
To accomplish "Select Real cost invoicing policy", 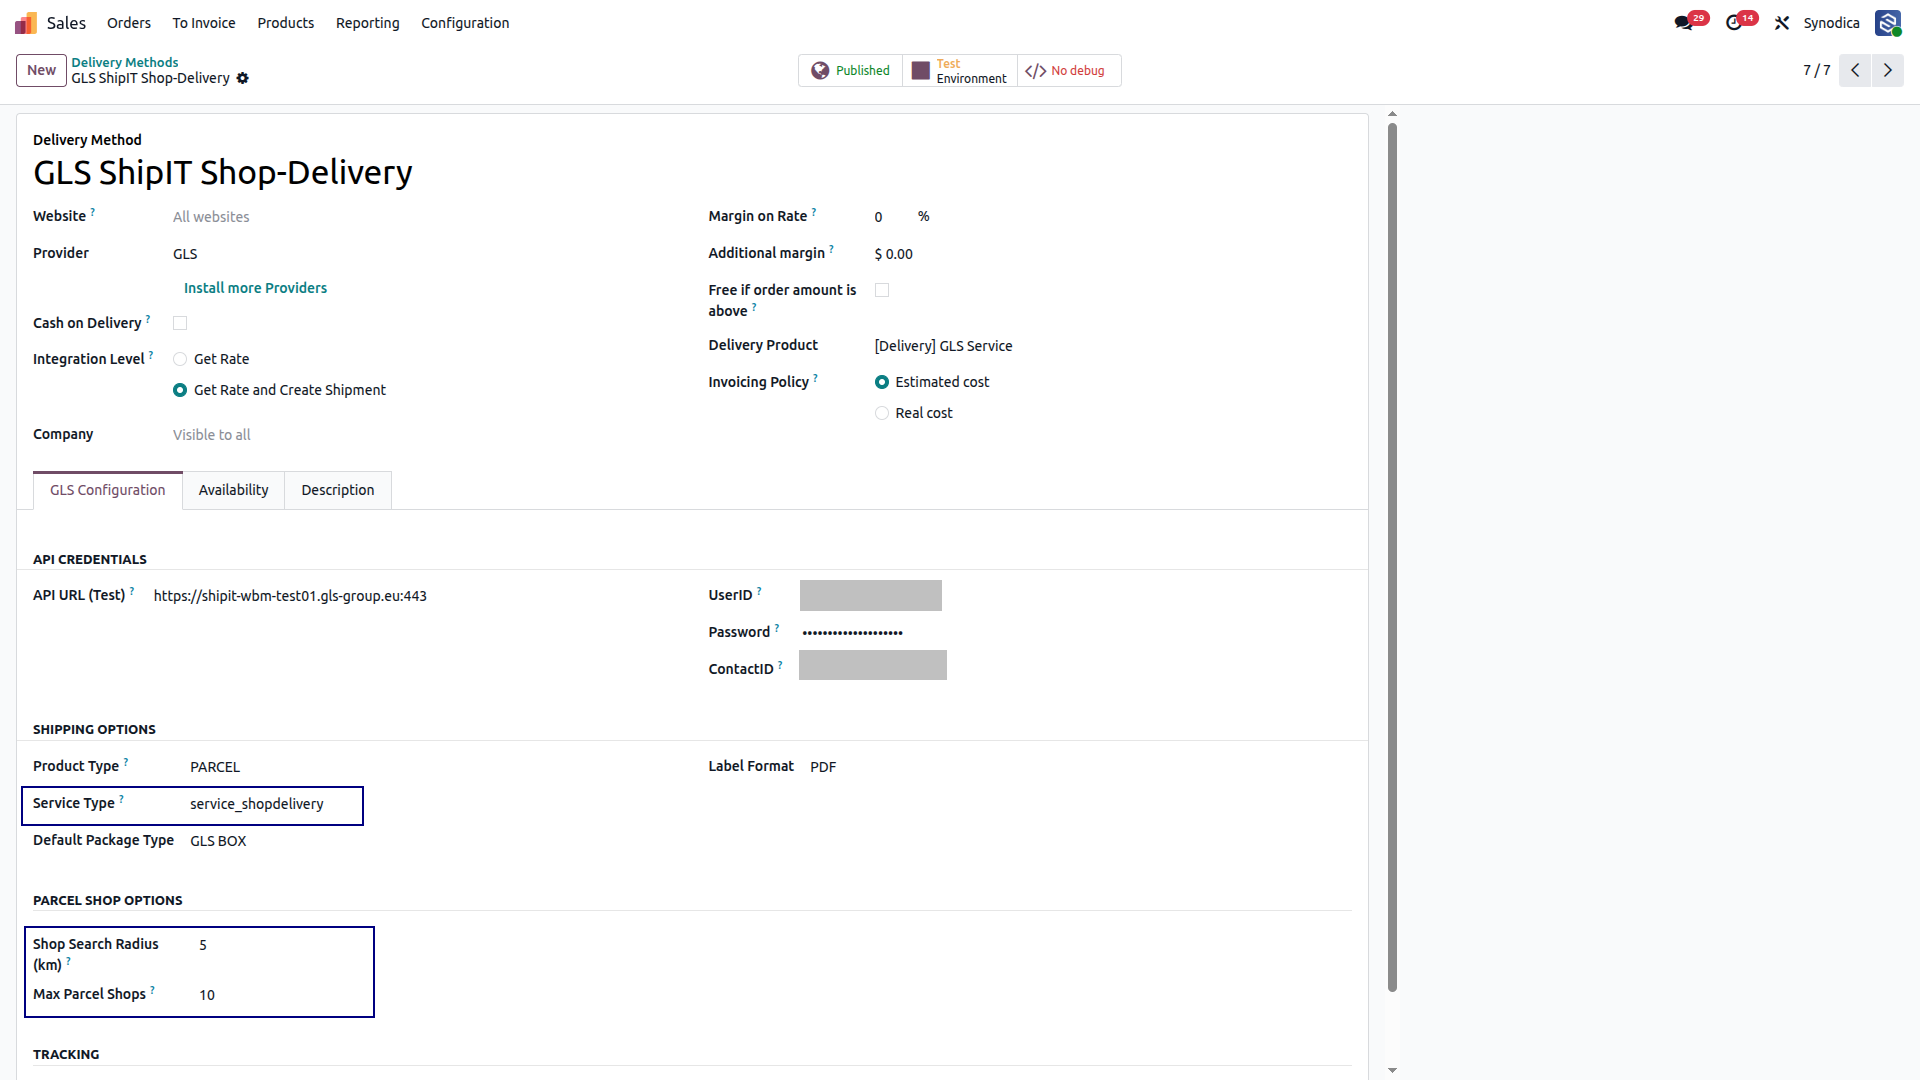I will (882, 413).
